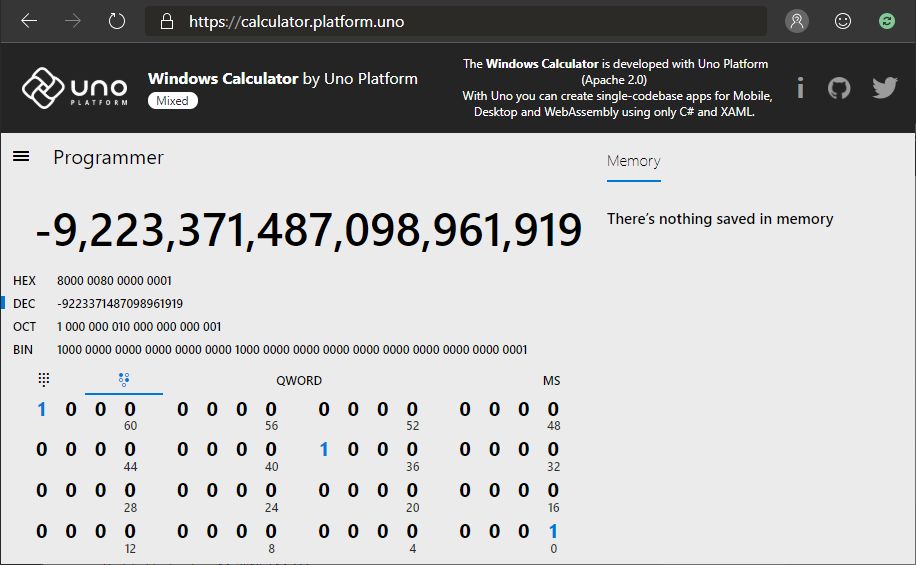This screenshot has width=916, height=565.
Task: Click the browser back arrow
Action: [x=29, y=21]
